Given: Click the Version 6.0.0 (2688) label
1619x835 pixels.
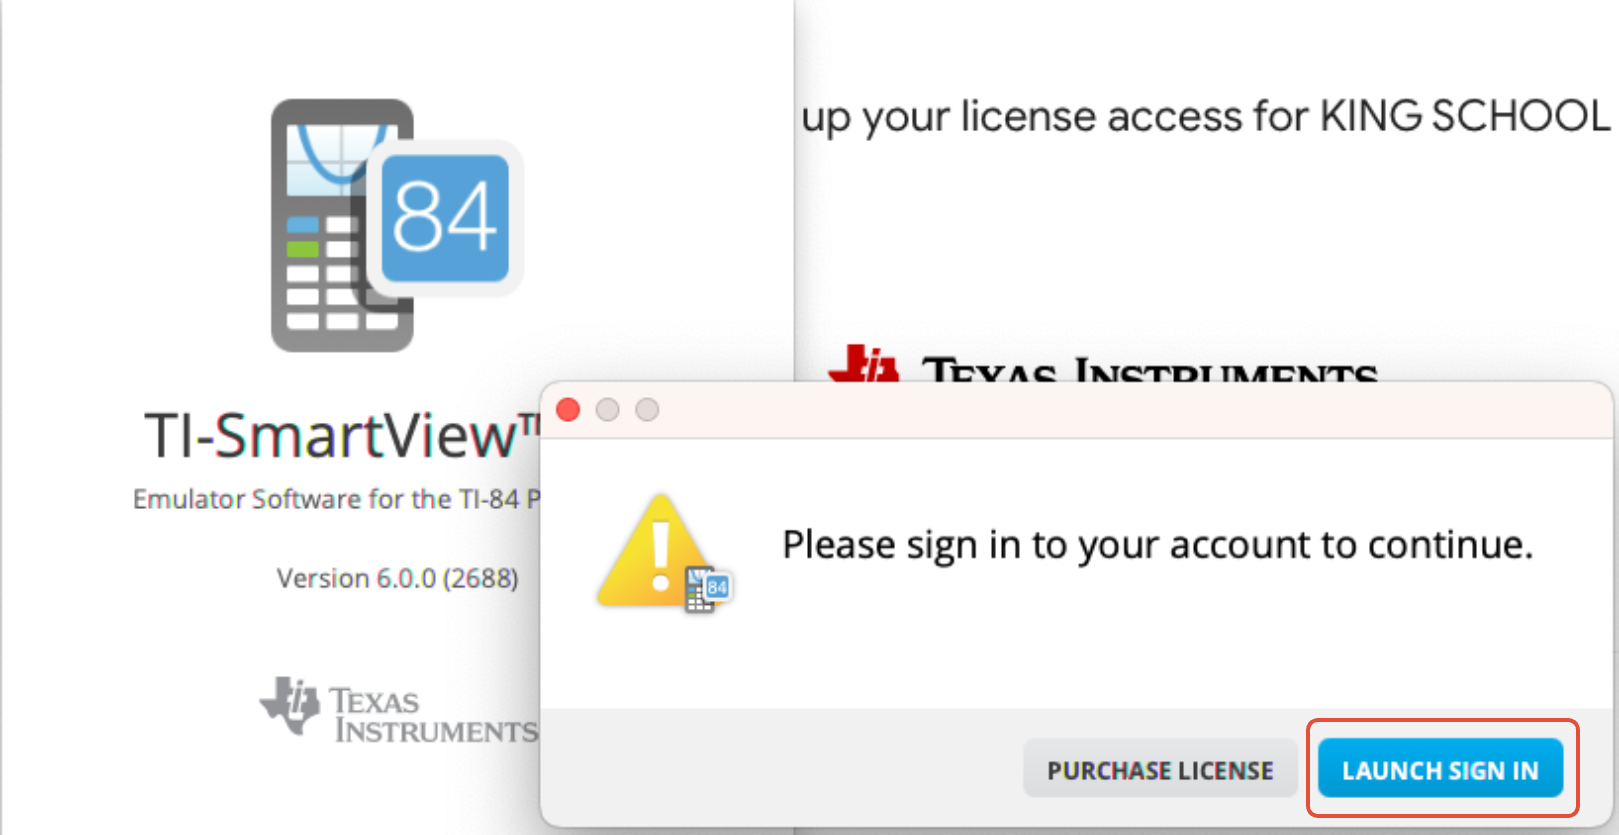Looking at the screenshot, I should [x=397, y=578].
